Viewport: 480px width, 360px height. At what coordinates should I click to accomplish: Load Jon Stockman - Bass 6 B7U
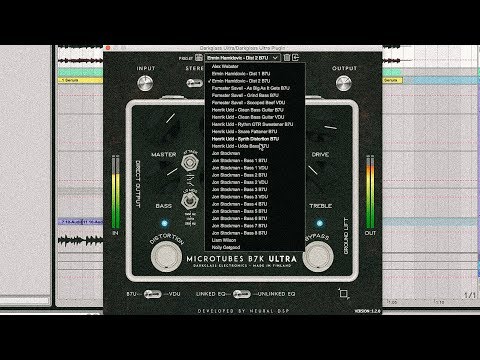(255, 219)
